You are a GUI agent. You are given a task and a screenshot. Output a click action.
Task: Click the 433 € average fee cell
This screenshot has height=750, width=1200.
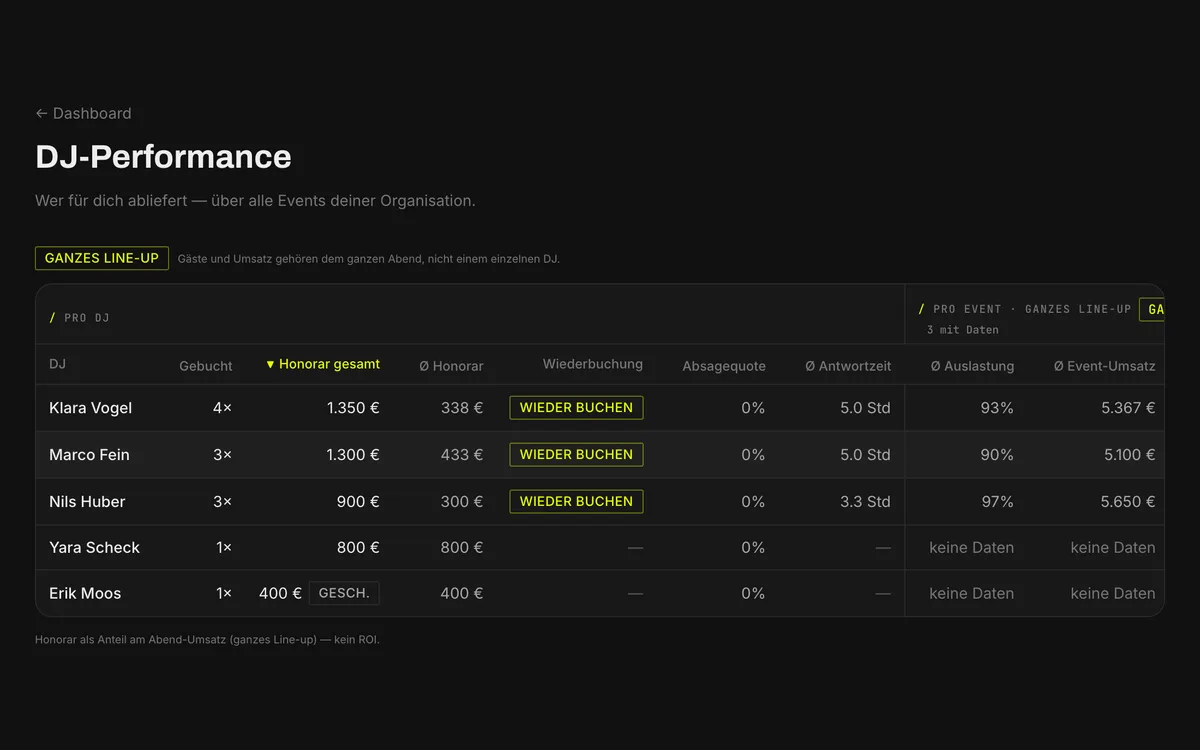tap(462, 455)
